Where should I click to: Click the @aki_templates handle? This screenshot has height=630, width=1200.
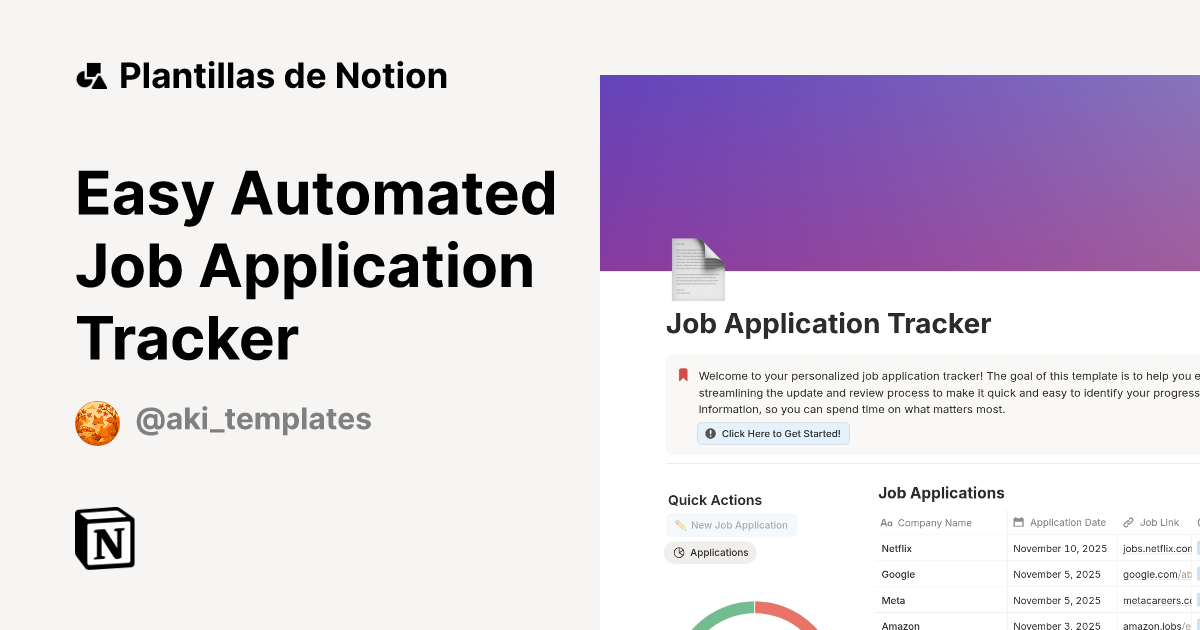coord(253,419)
